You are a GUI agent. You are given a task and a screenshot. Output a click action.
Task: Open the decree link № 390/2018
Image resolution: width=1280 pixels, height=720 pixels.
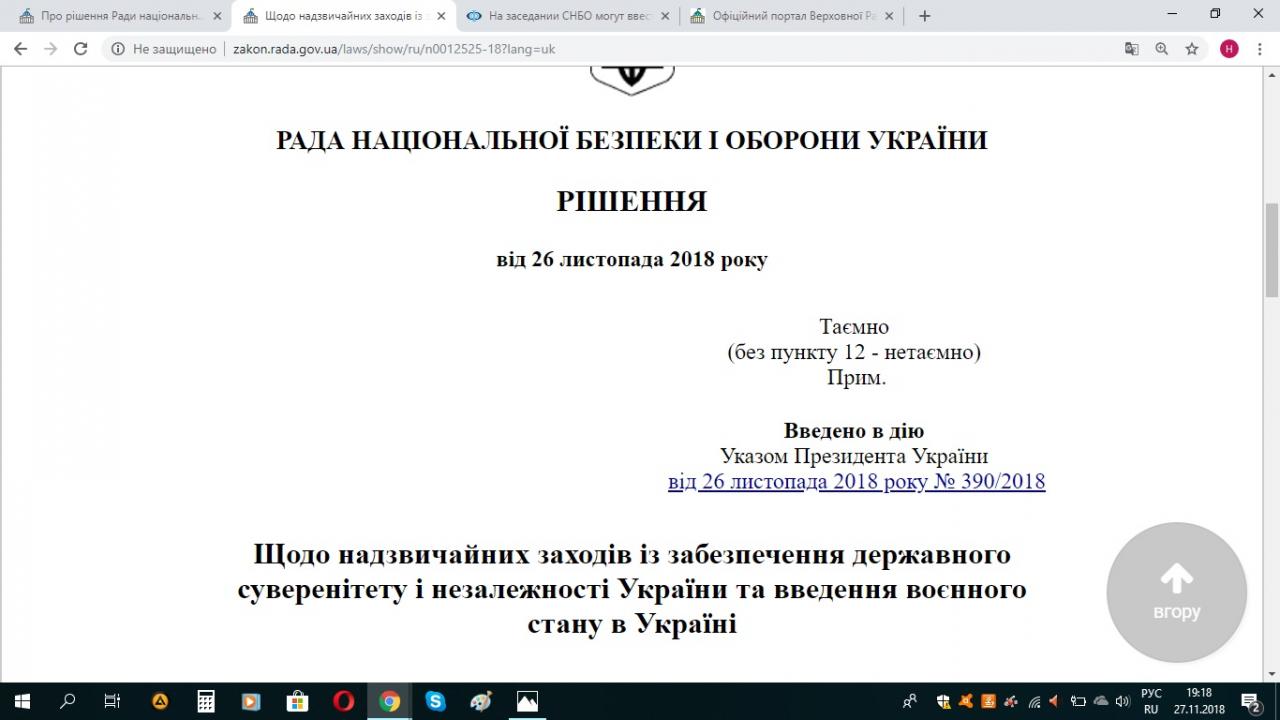(856, 482)
